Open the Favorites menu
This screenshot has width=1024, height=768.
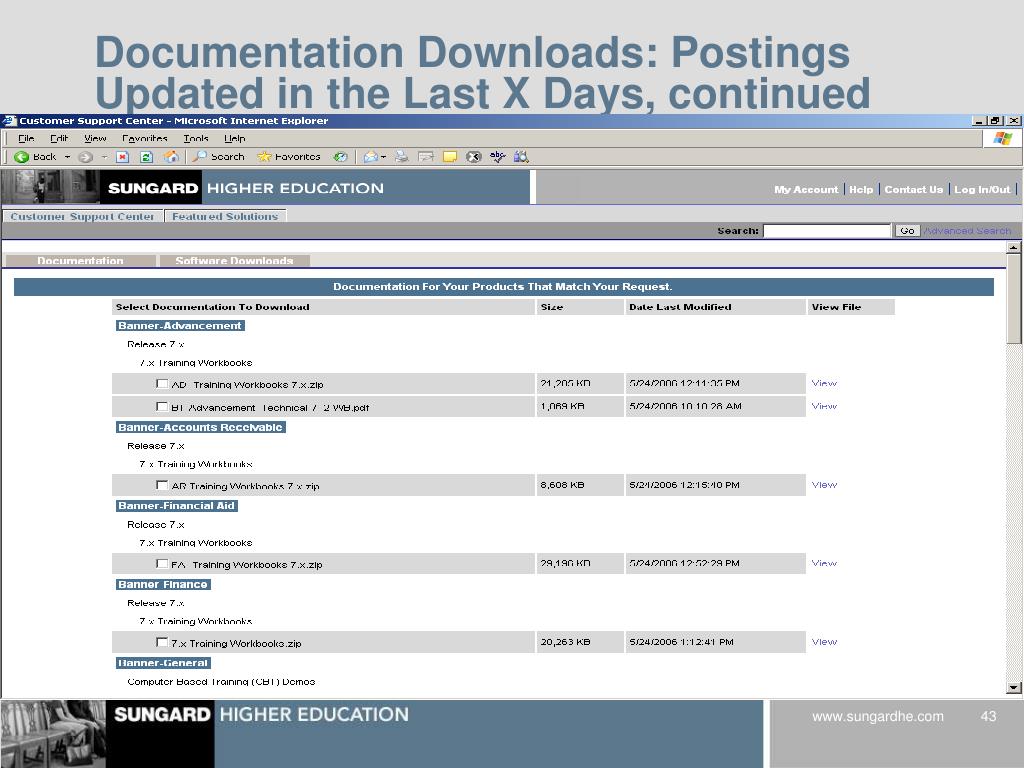[144, 138]
